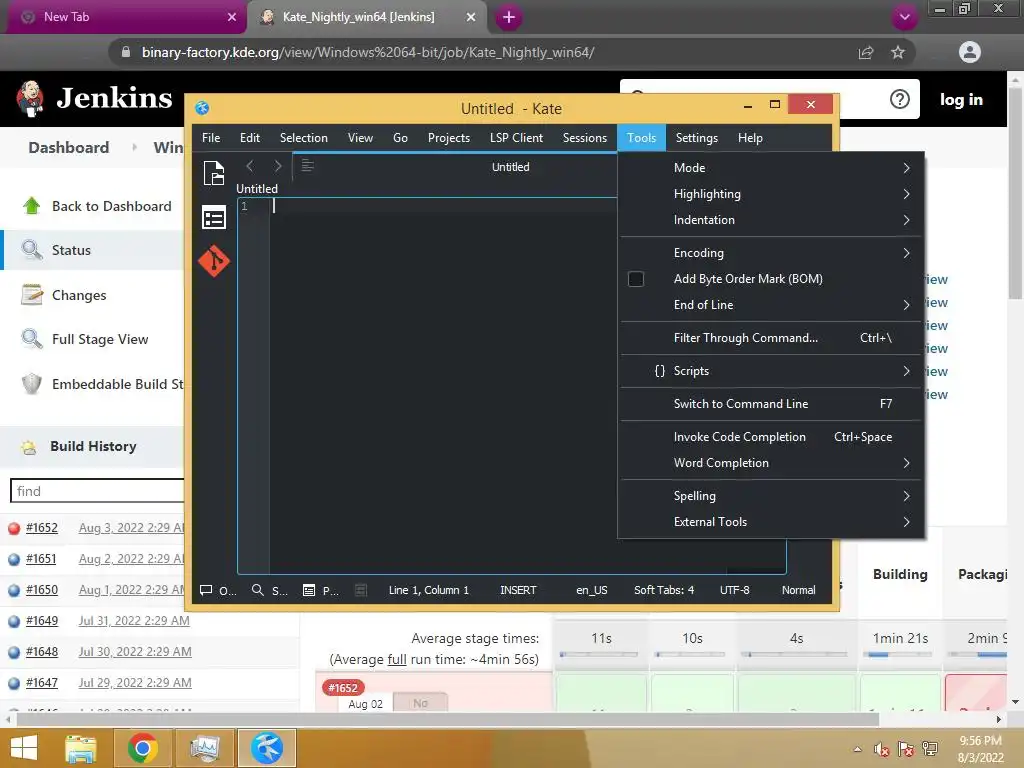
Task: Open File Explorer from the taskbar
Action: [80, 748]
